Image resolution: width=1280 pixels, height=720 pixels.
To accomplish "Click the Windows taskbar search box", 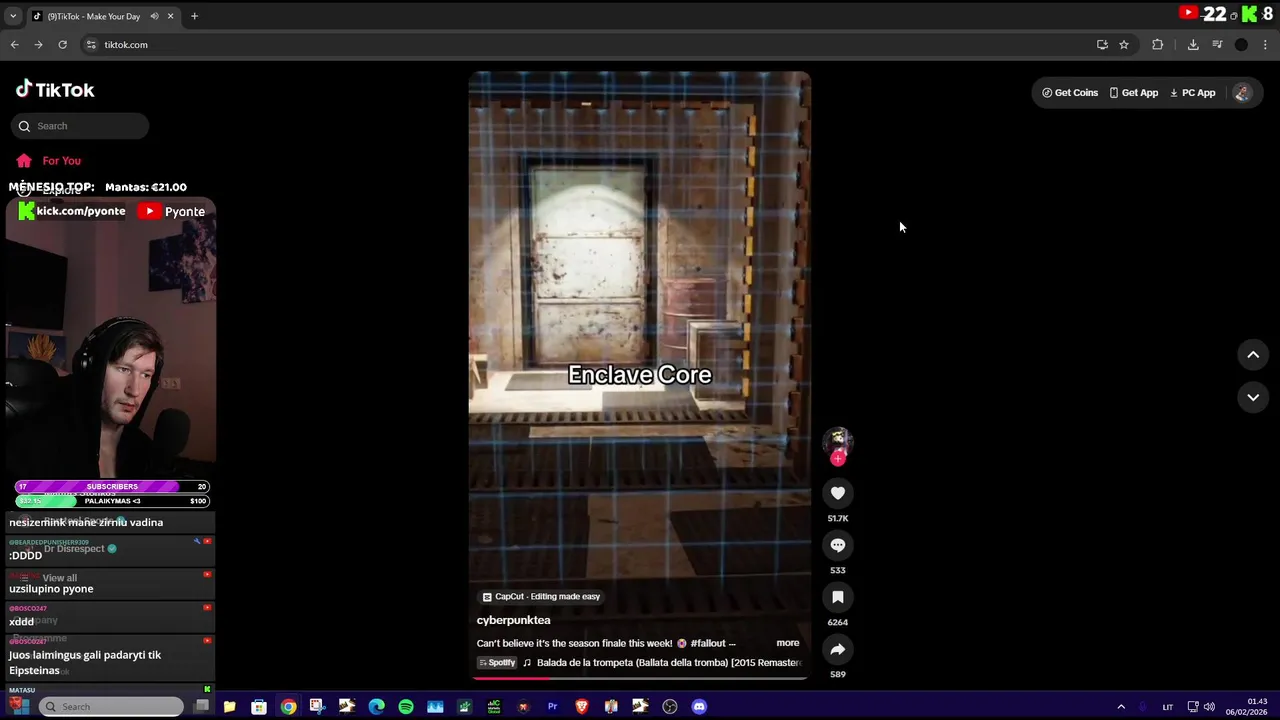I will click(111, 706).
